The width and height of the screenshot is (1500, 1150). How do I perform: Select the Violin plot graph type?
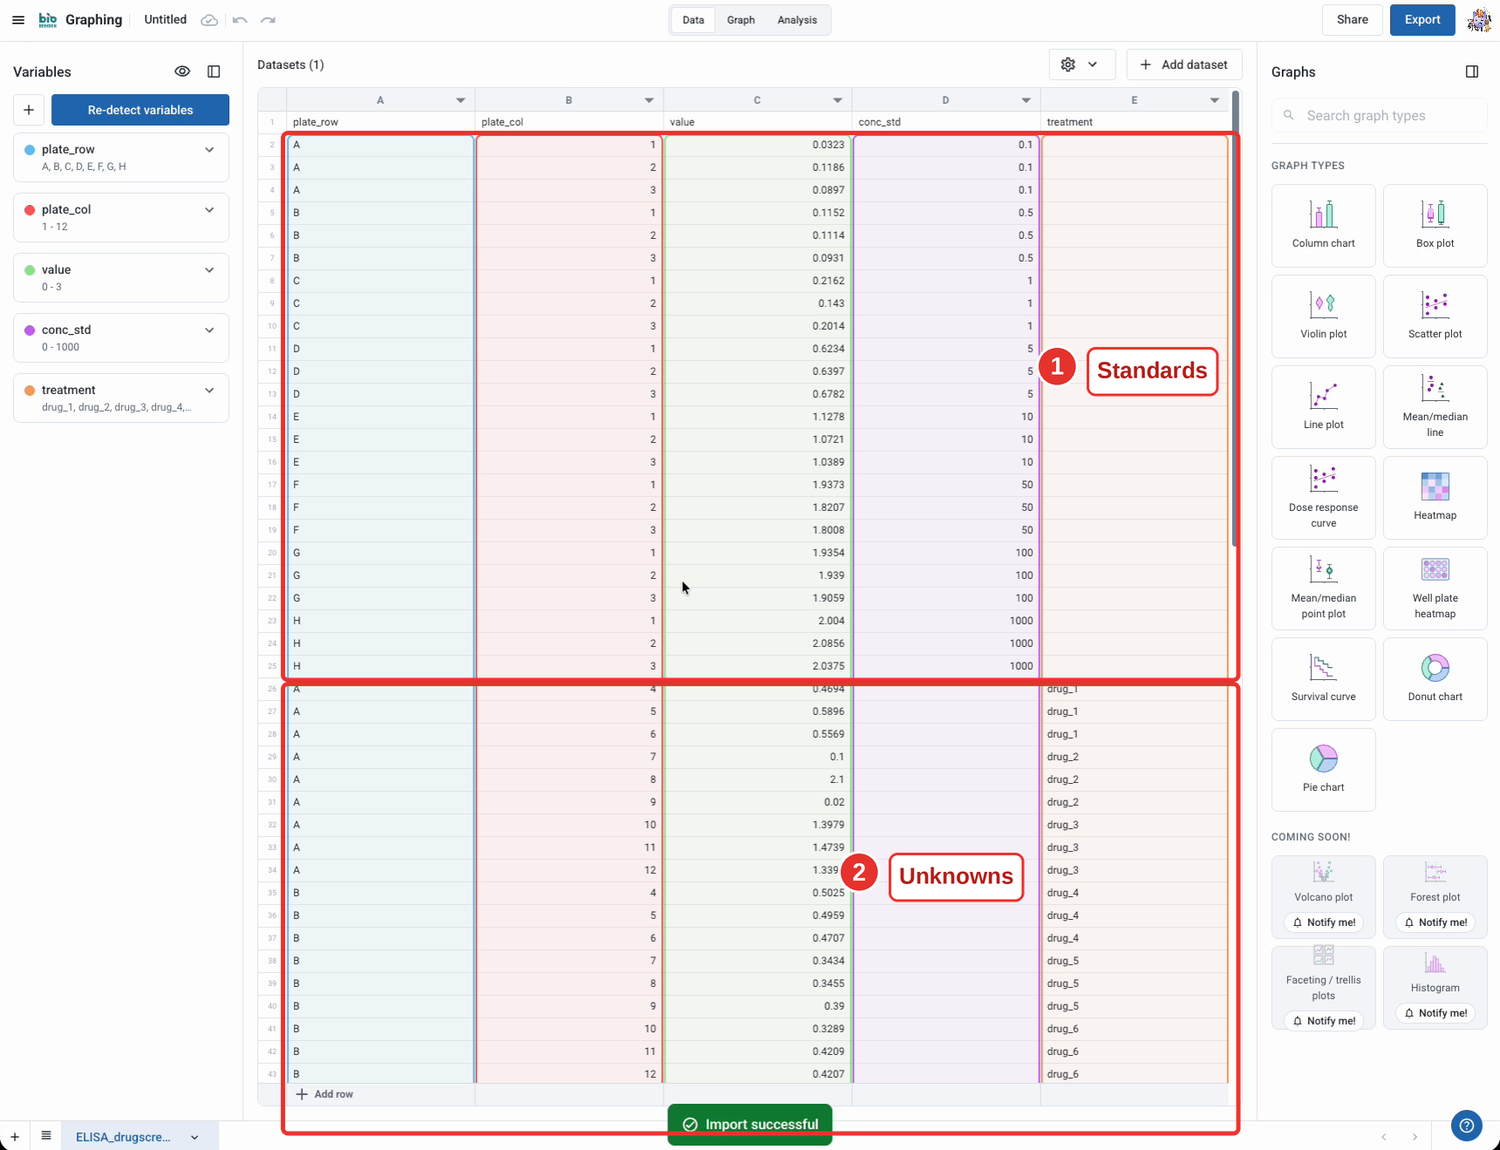(1323, 316)
